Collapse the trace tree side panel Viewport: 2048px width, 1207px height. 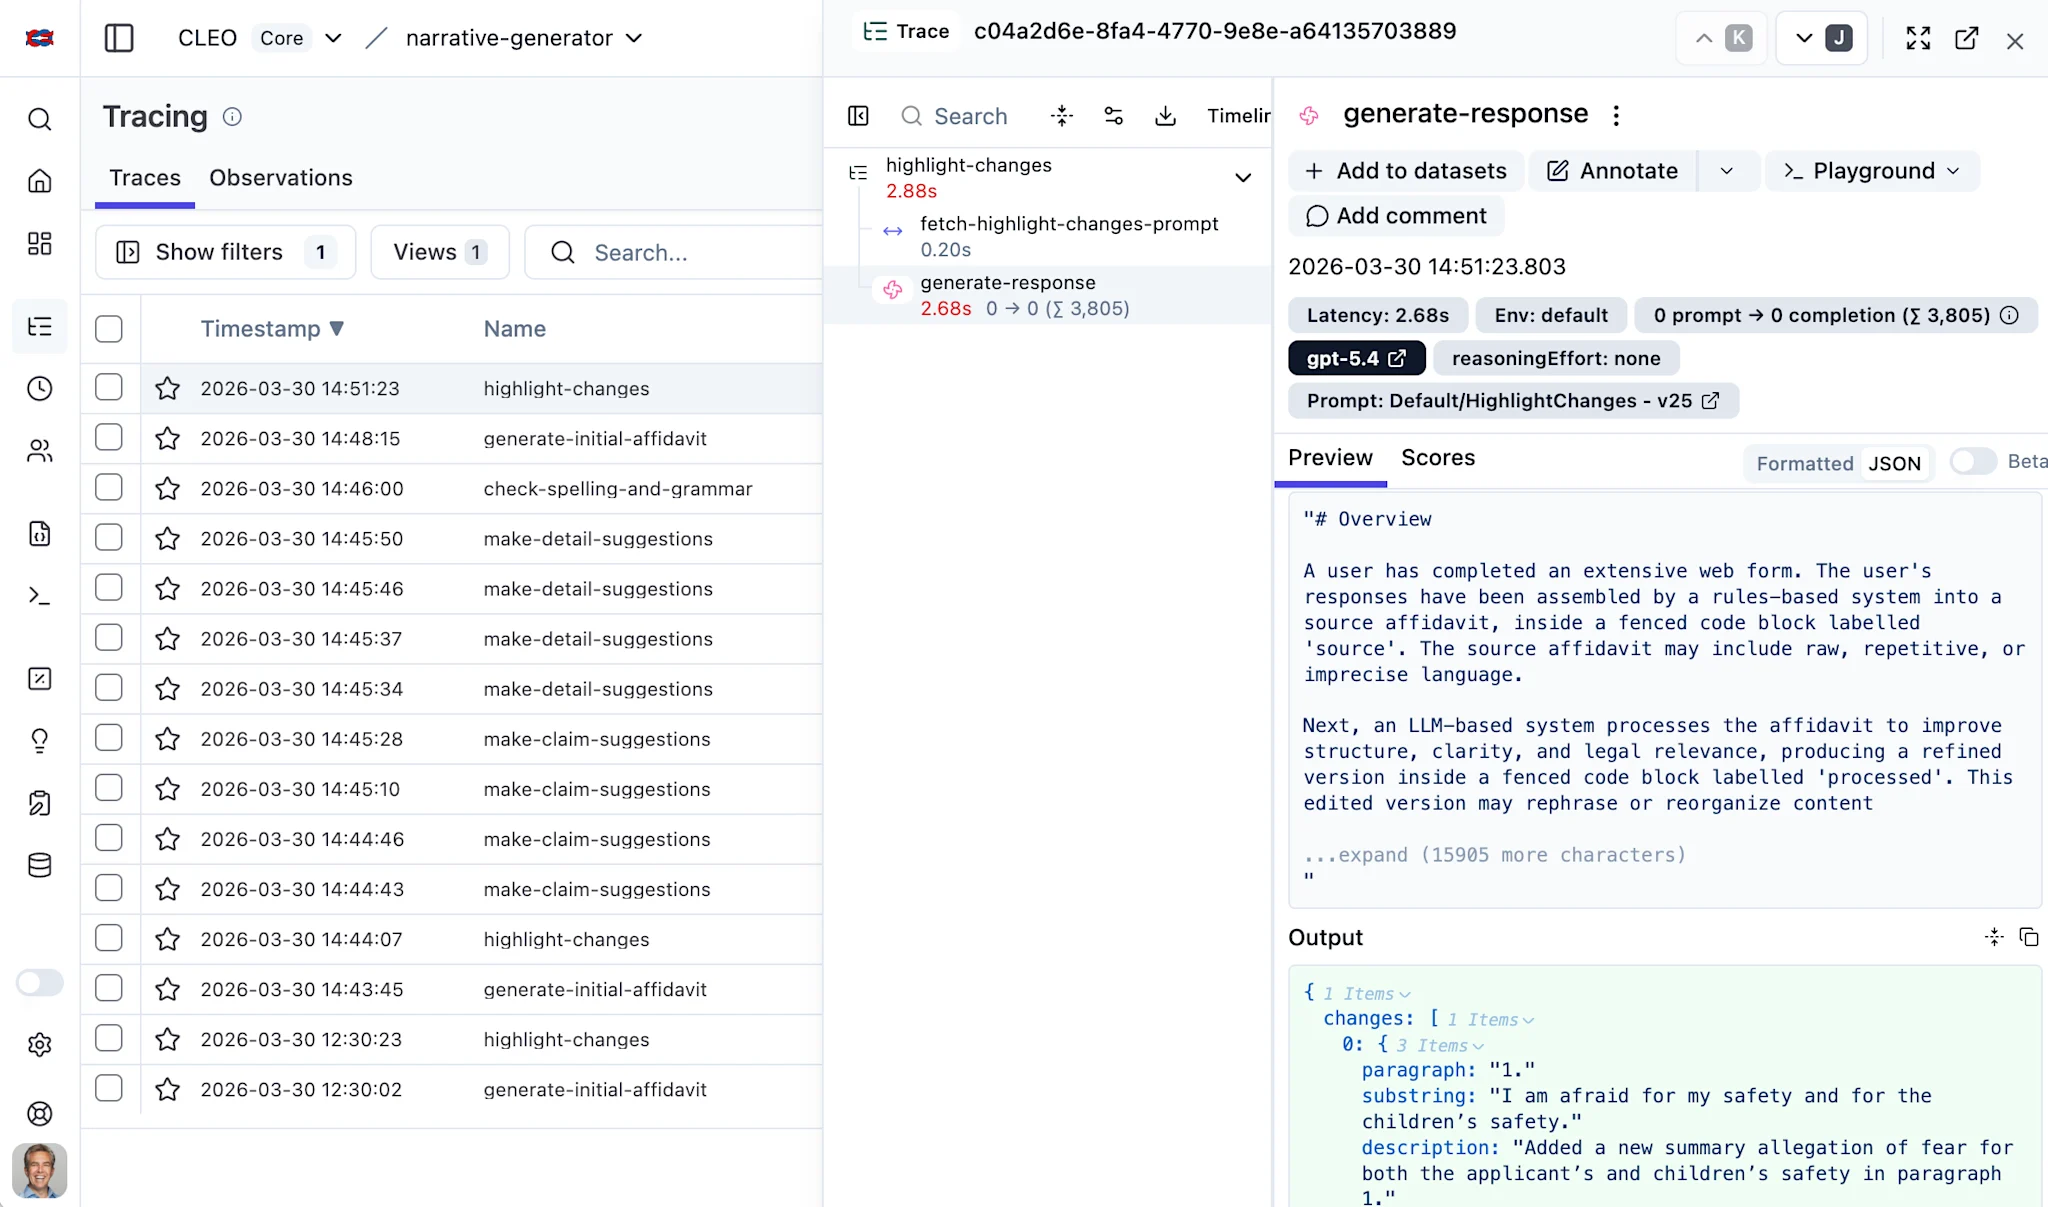(x=858, y=116)
